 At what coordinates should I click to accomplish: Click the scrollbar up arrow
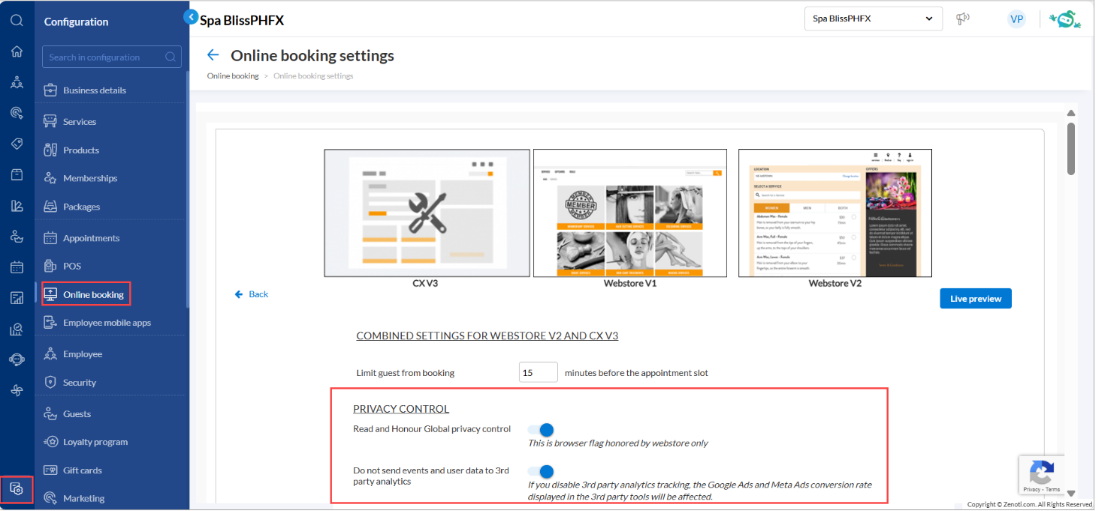tap(1071, 113)
